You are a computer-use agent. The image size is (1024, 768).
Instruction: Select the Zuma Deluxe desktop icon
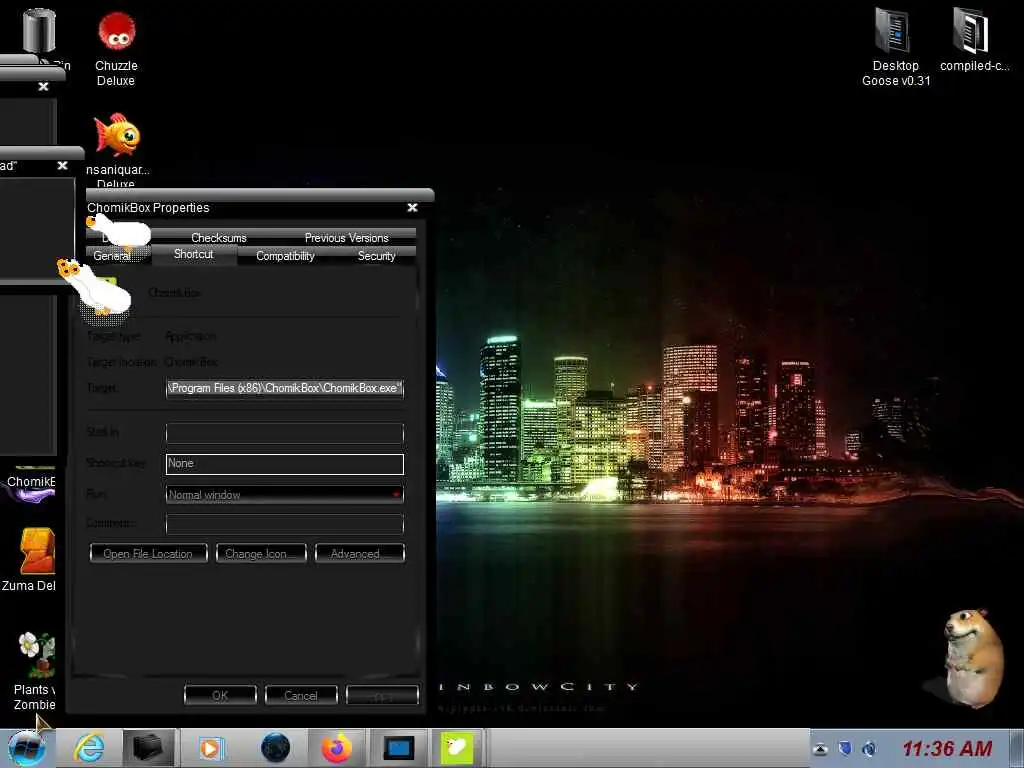tap(36, 551)
